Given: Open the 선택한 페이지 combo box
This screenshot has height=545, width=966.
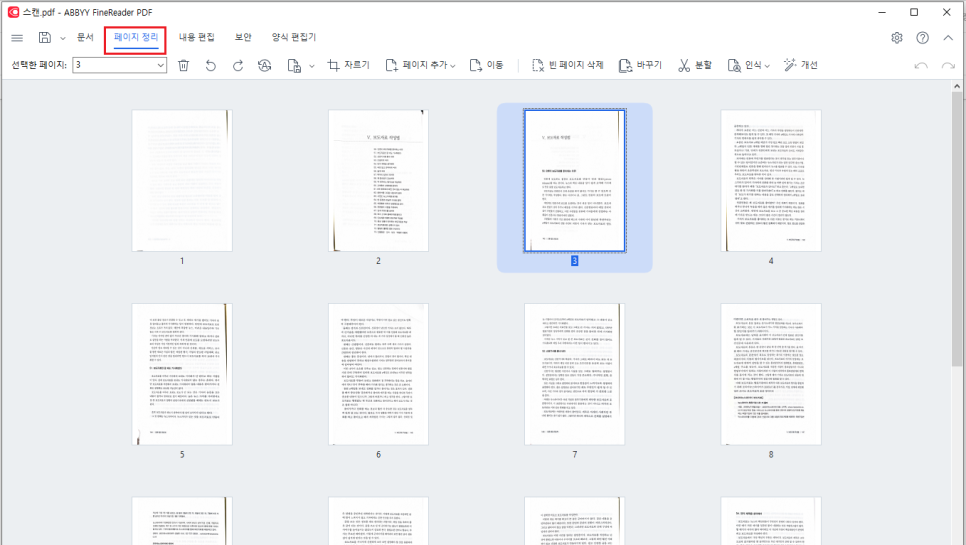Looking at the screenshot, I should tap(120, 65).
